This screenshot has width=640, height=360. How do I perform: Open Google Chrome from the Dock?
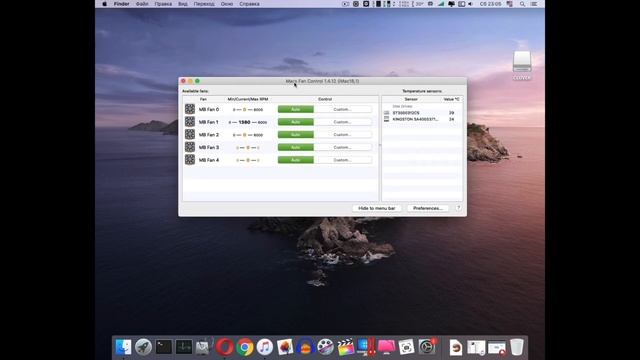pyautogui.click(x=244, y=347)
